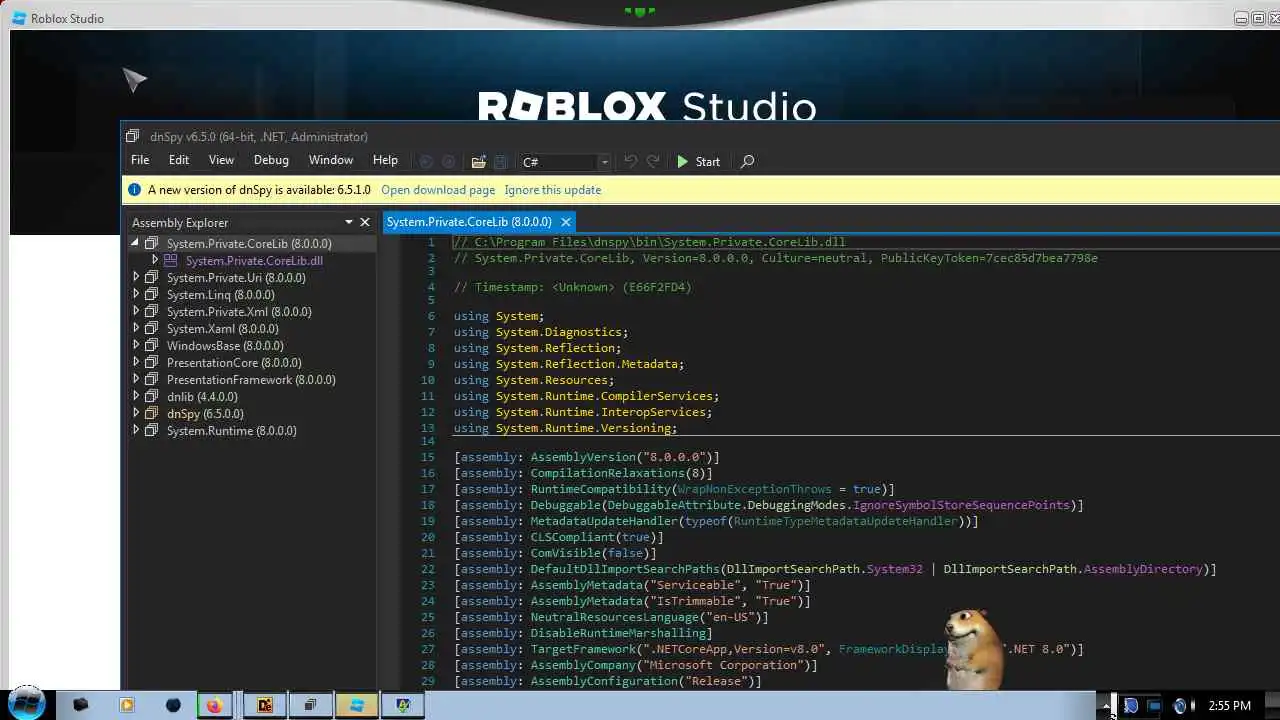This screenshot has height=720, width=1280.
Task: Collapse the System.Private.CoreLib (8.0.0.0) node
Action: click(135, 243)
